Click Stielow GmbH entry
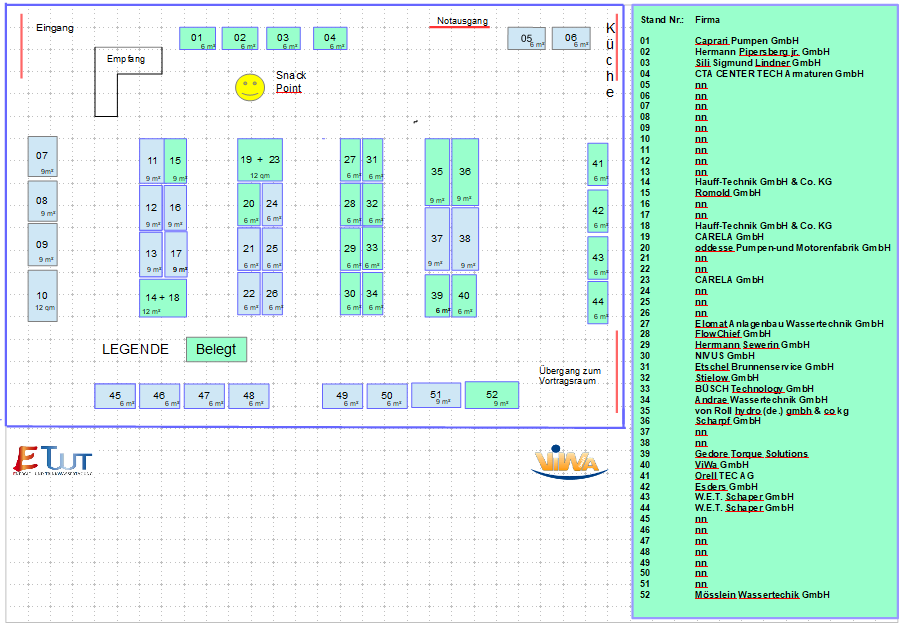The width and height of the screenshot is (905, 630). 727,378
